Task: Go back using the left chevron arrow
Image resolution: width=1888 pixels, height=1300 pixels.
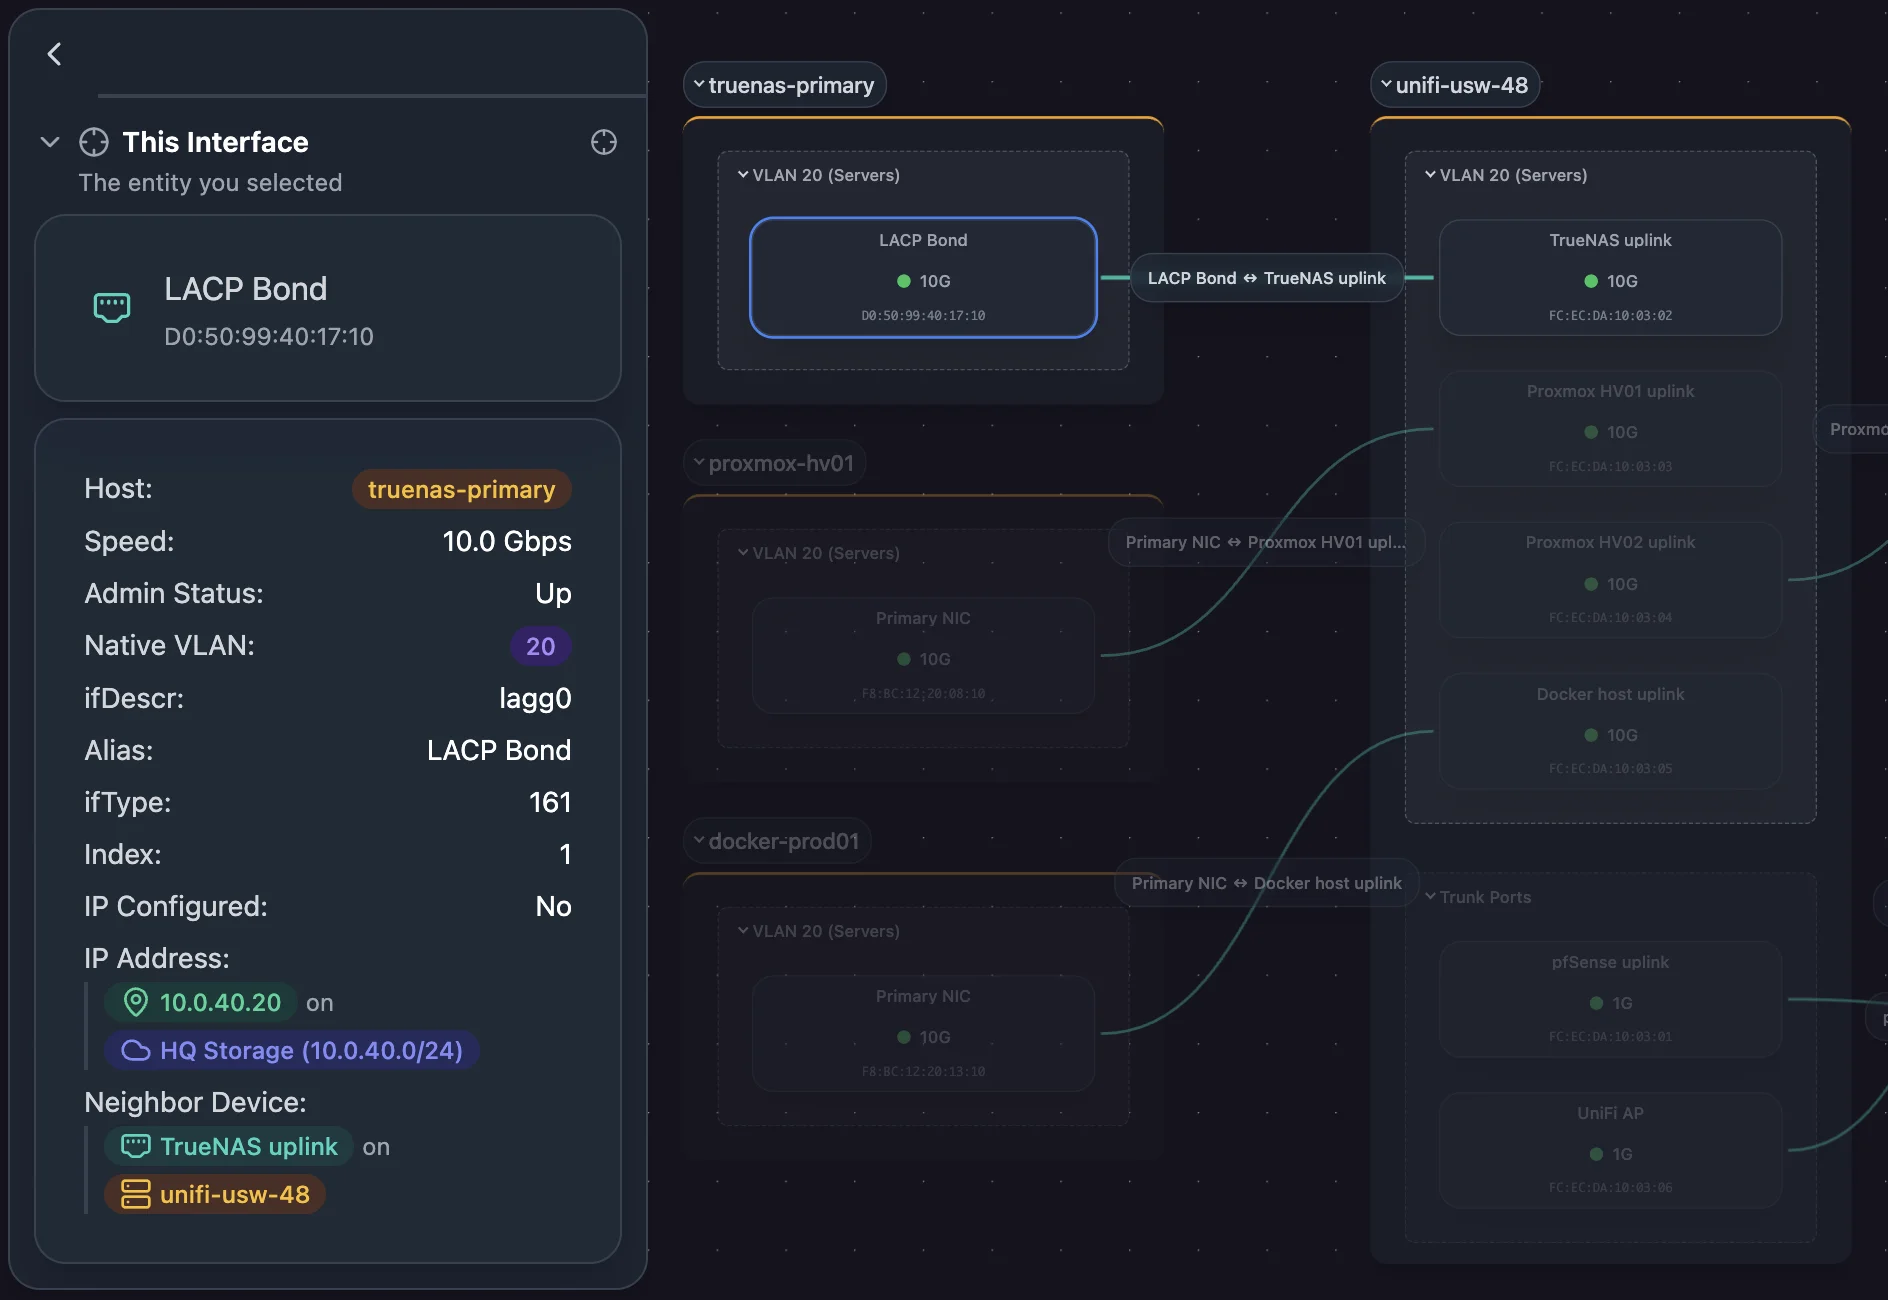Action: pos(55,54)
